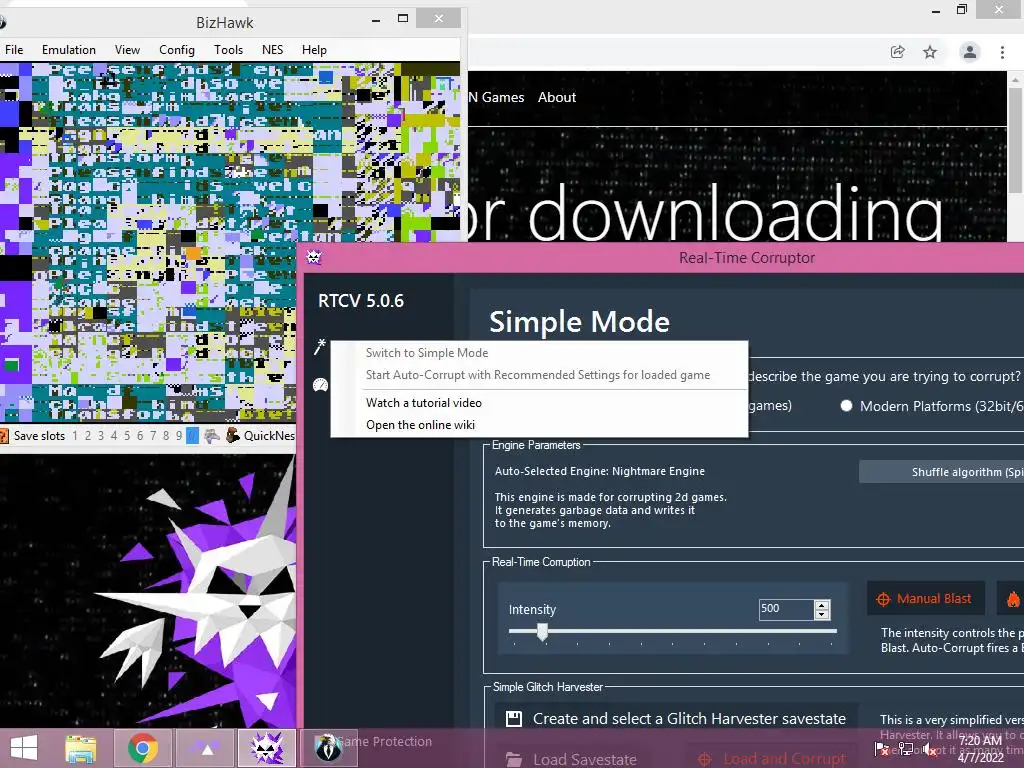Image resolution: width=1024 pixels, height=768 pixels.
Task: Open the browser three-dot menu
Action: pyautogui.click(x=1002, y=52)
